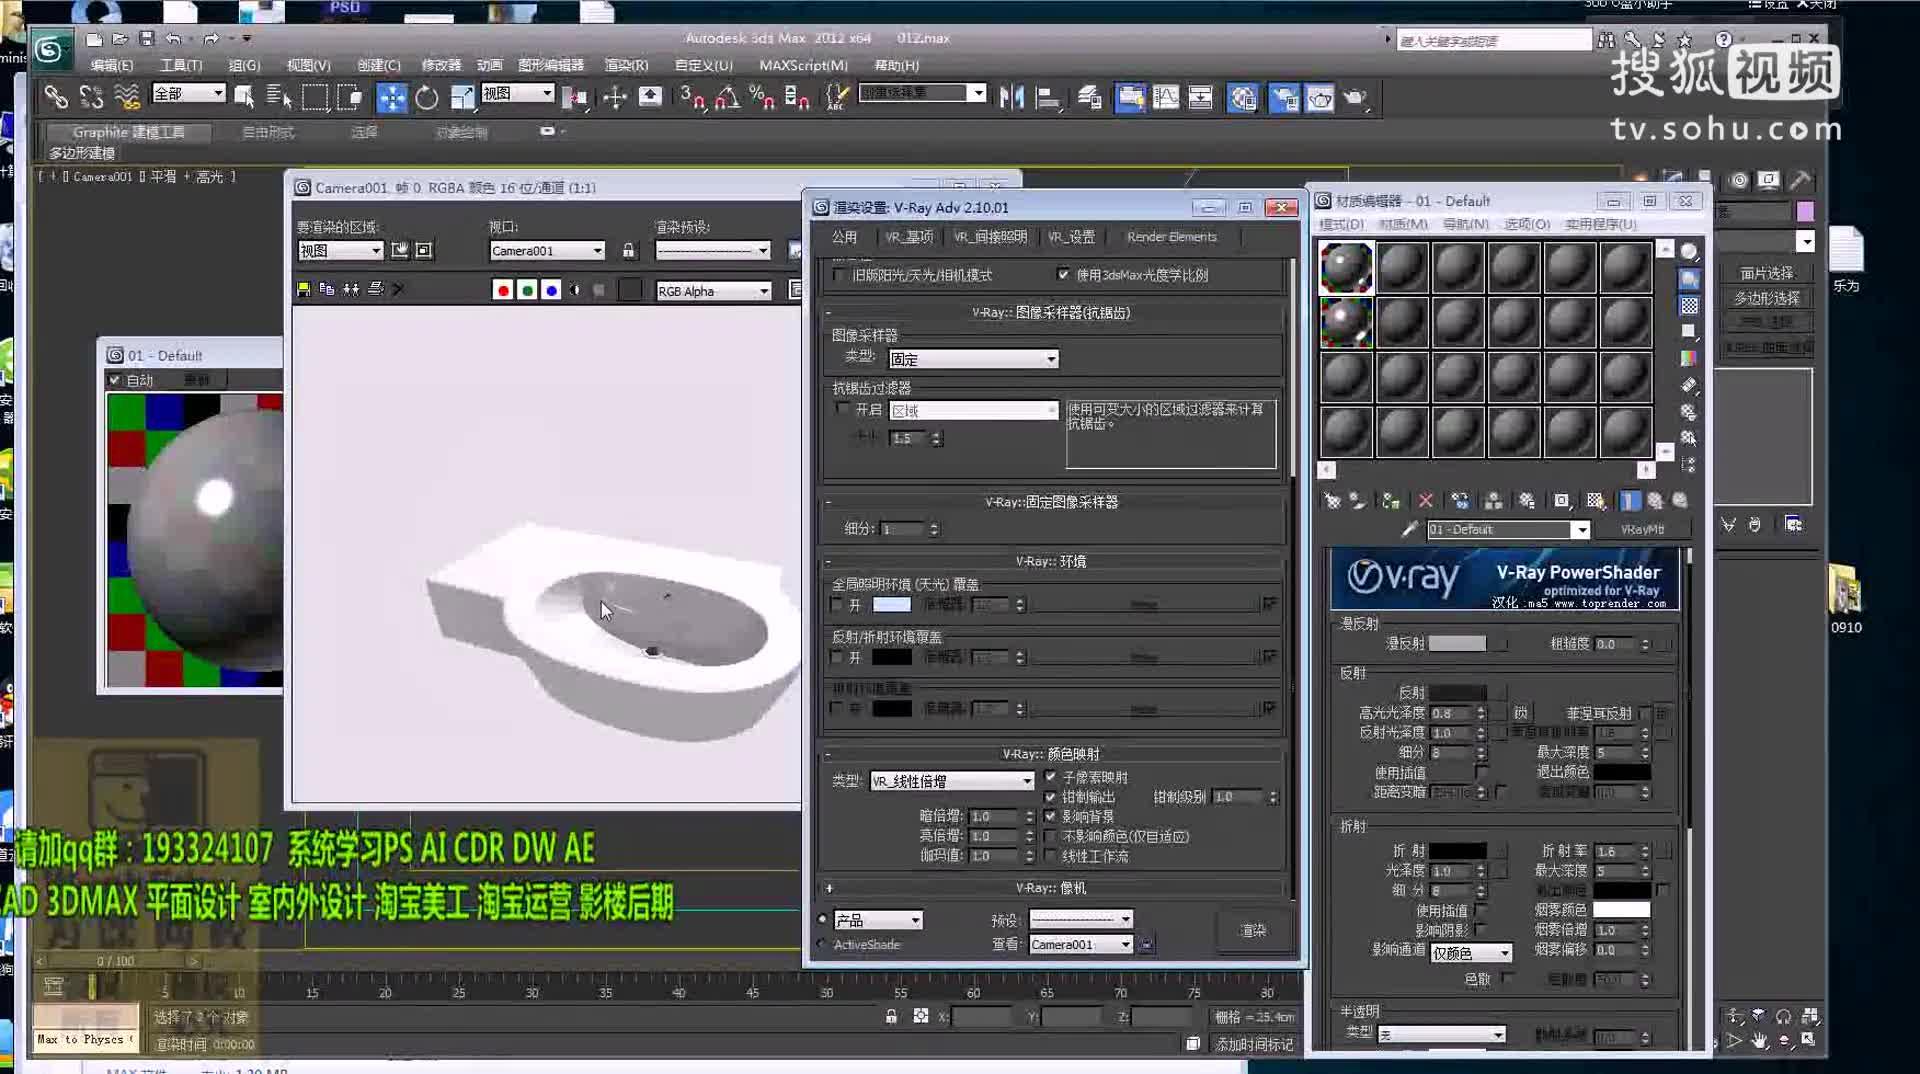Viewport: 1920px width, 1074px height.
Task: Select the Select and Rotate tool
Action: (427, 98)
